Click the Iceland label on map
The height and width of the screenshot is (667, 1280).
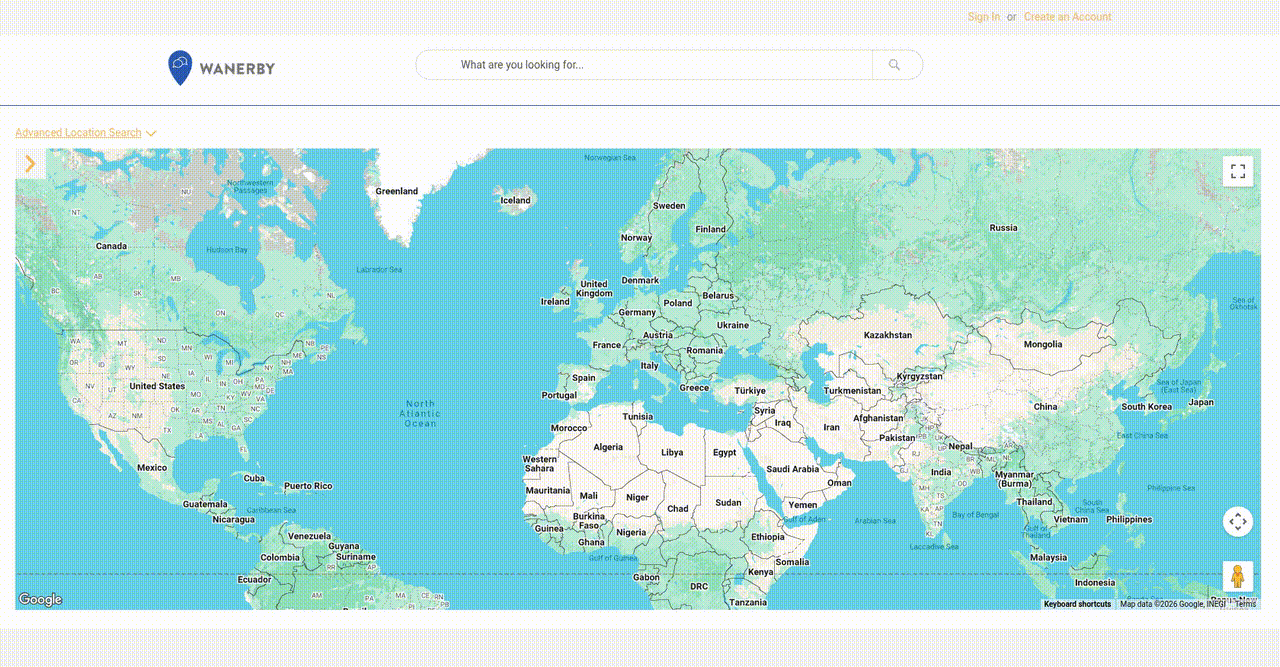[516, 200]
